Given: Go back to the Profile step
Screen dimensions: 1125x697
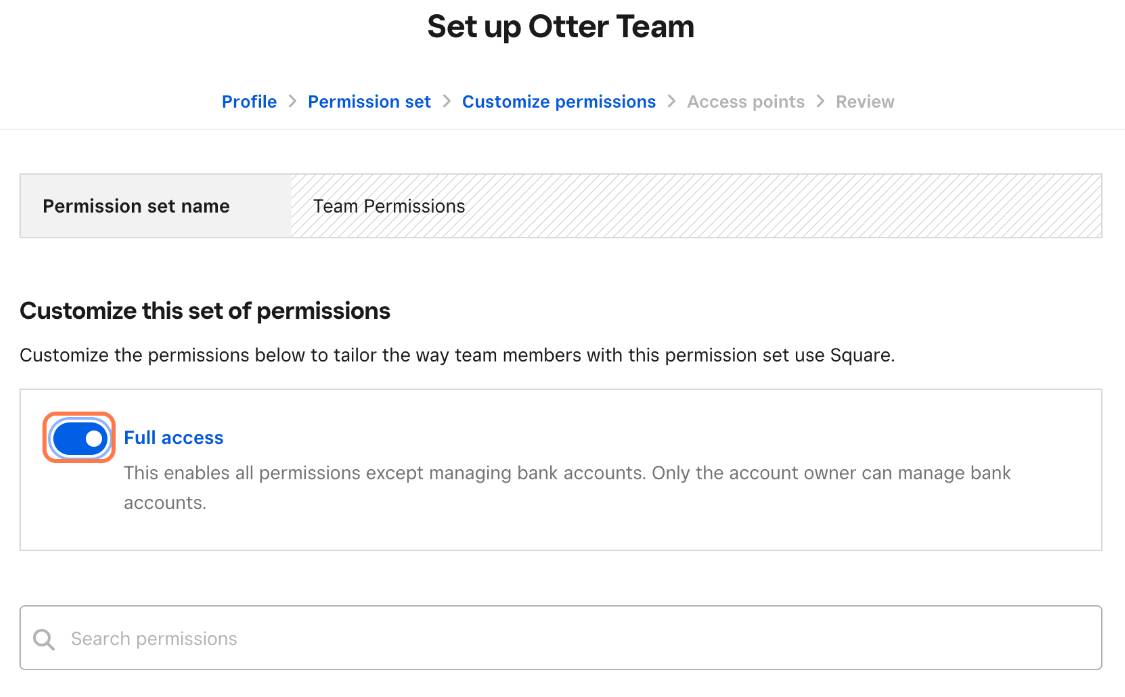Looking at the screenshot, I should (249, 102).
